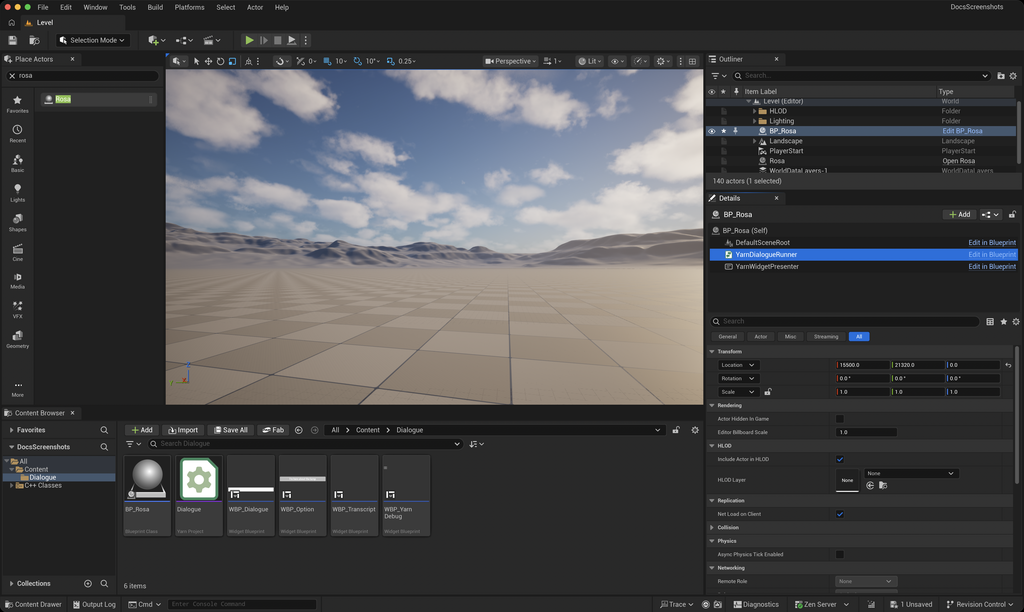The width and height of the screenshot is (1024, 612).
Task: Click the Import button in Content Browser
Action: click(x=183, y=430)
